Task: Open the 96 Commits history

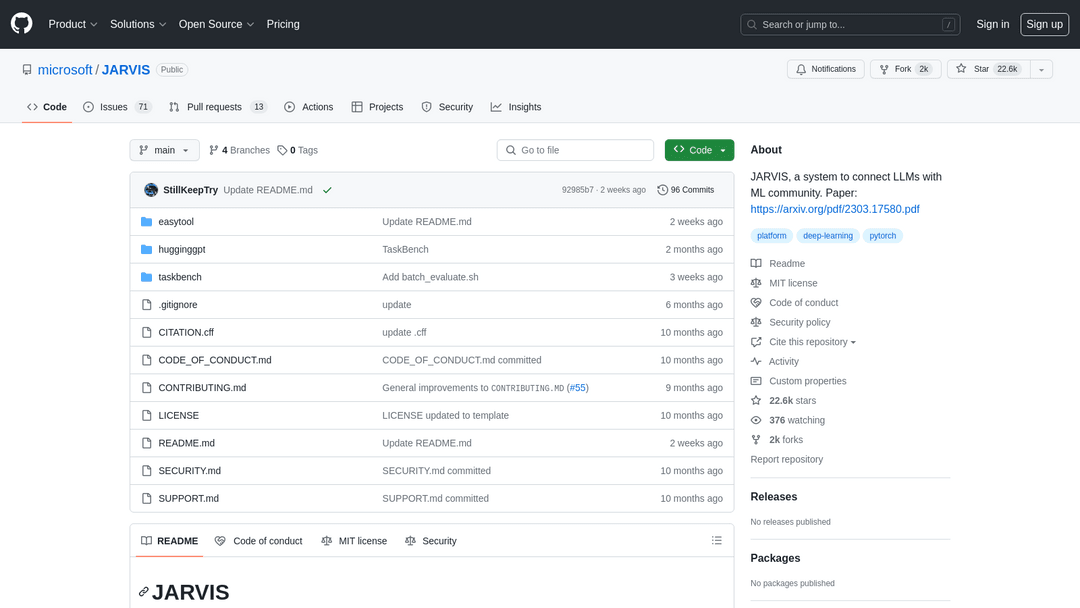Action: (x=685, y=190)
